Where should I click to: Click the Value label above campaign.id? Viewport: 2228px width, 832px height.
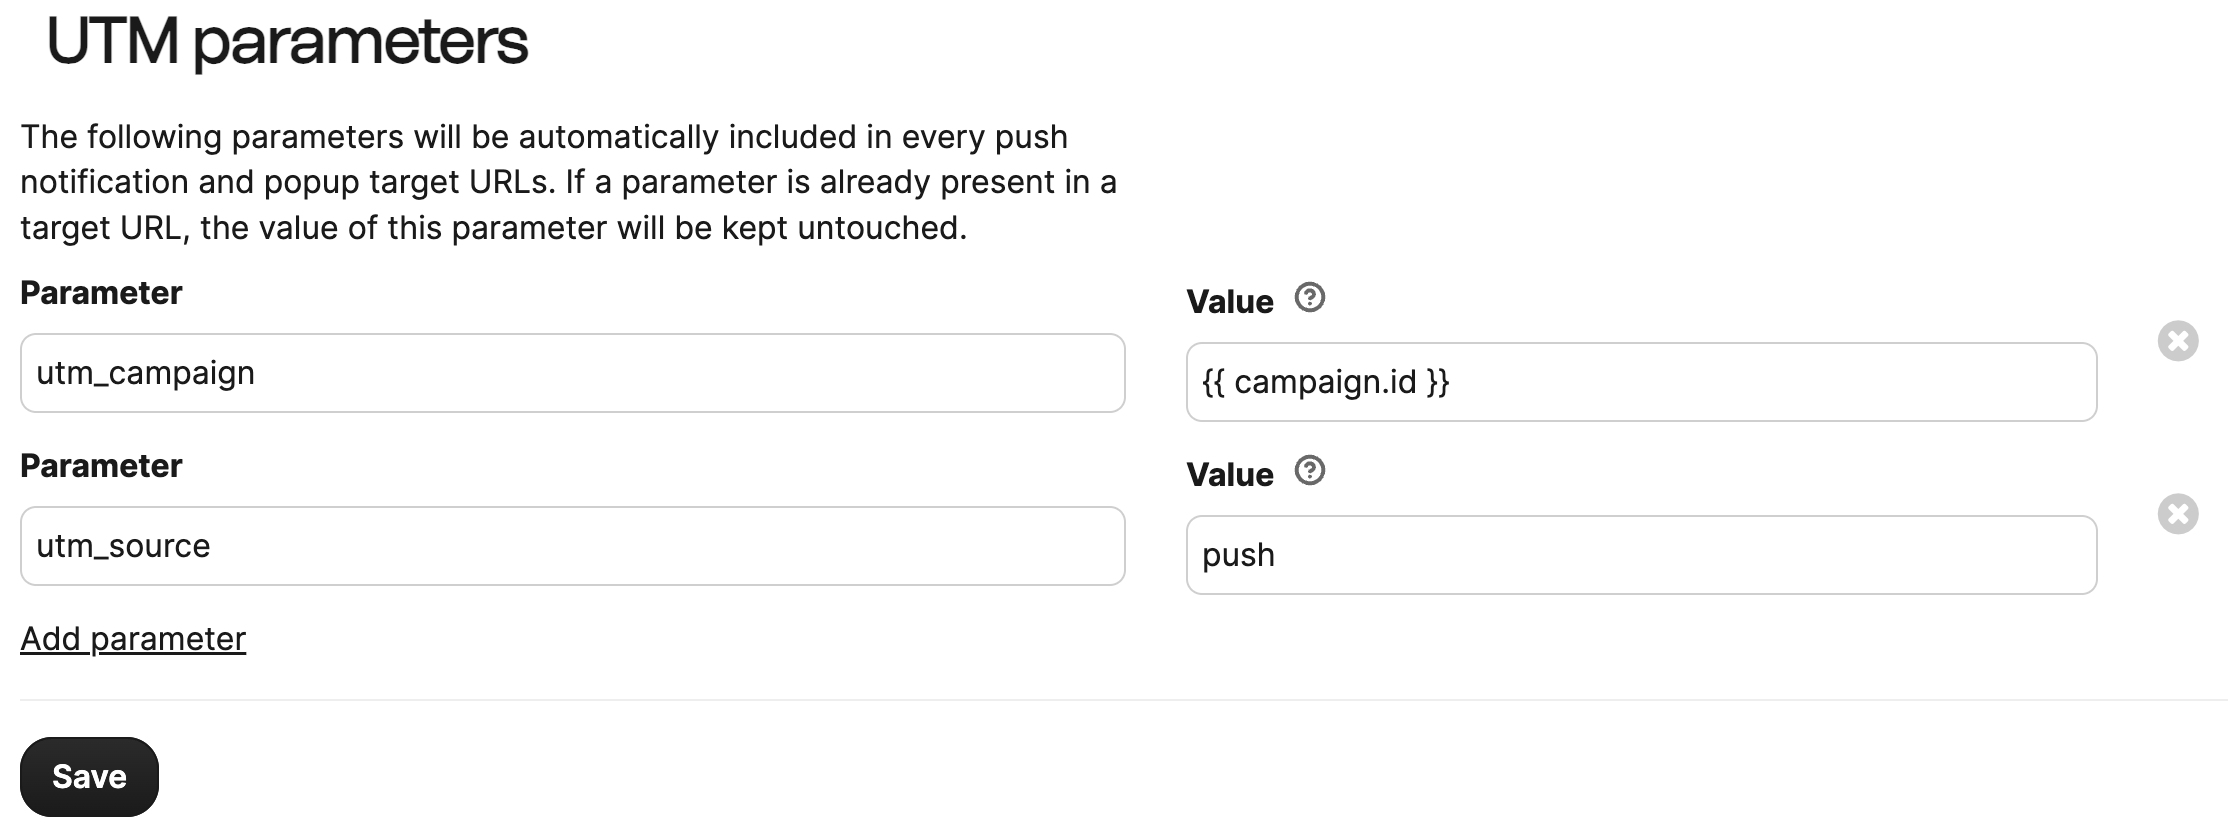coord(1229,300)
